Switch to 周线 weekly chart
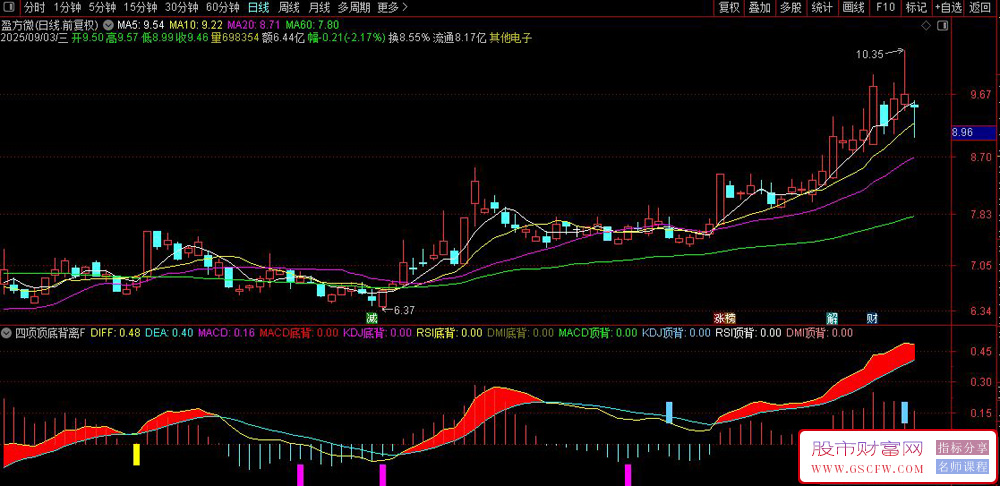 pyautogui.click(x=289, y=8)
